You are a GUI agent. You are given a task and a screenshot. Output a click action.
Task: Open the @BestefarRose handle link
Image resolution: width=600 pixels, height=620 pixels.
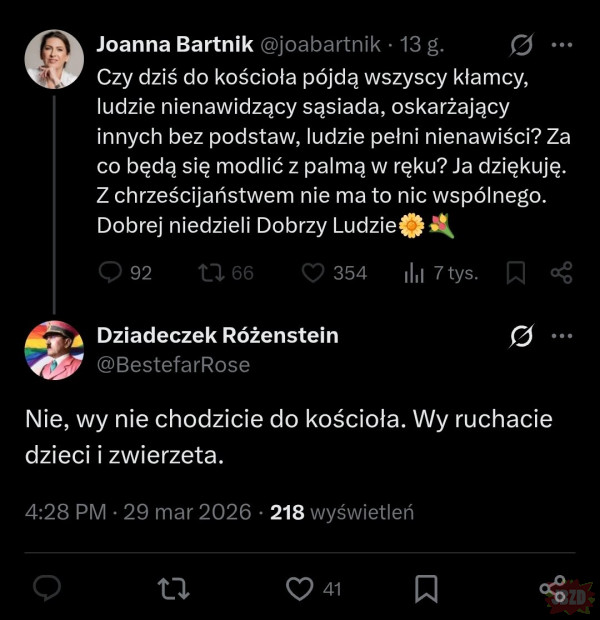[x=173, y=365]
